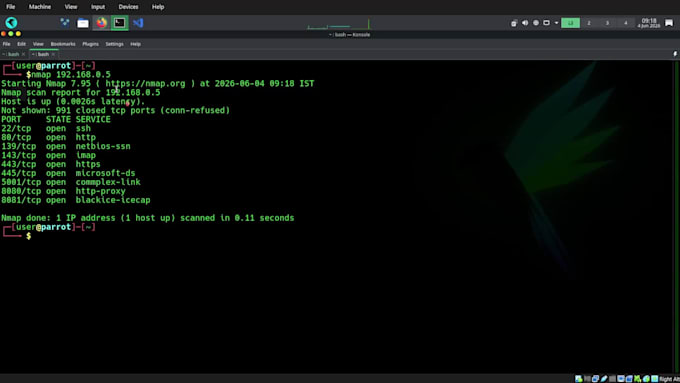The image size is (680, 383).
Task: Click the clipboard tray icon
Action: (x=514, y=23)
